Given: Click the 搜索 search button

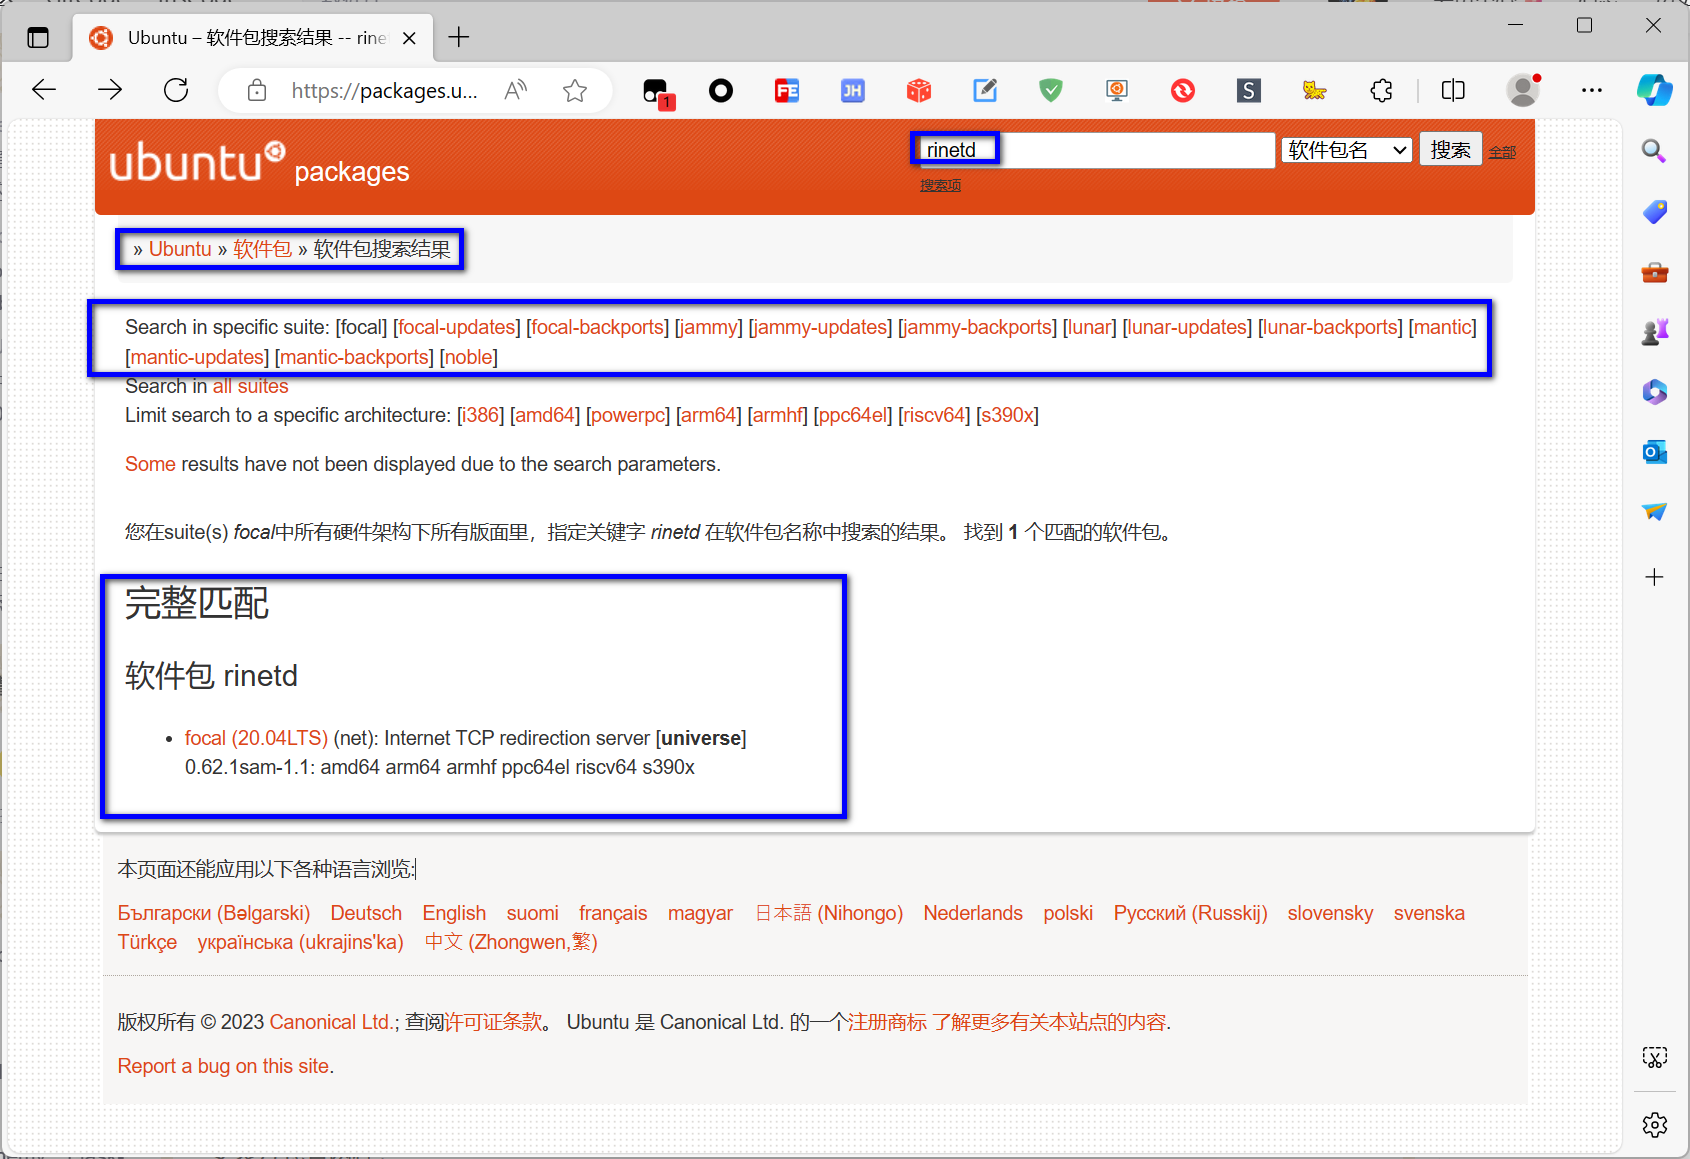Looking at the screenshot, I should [1450, 148].
